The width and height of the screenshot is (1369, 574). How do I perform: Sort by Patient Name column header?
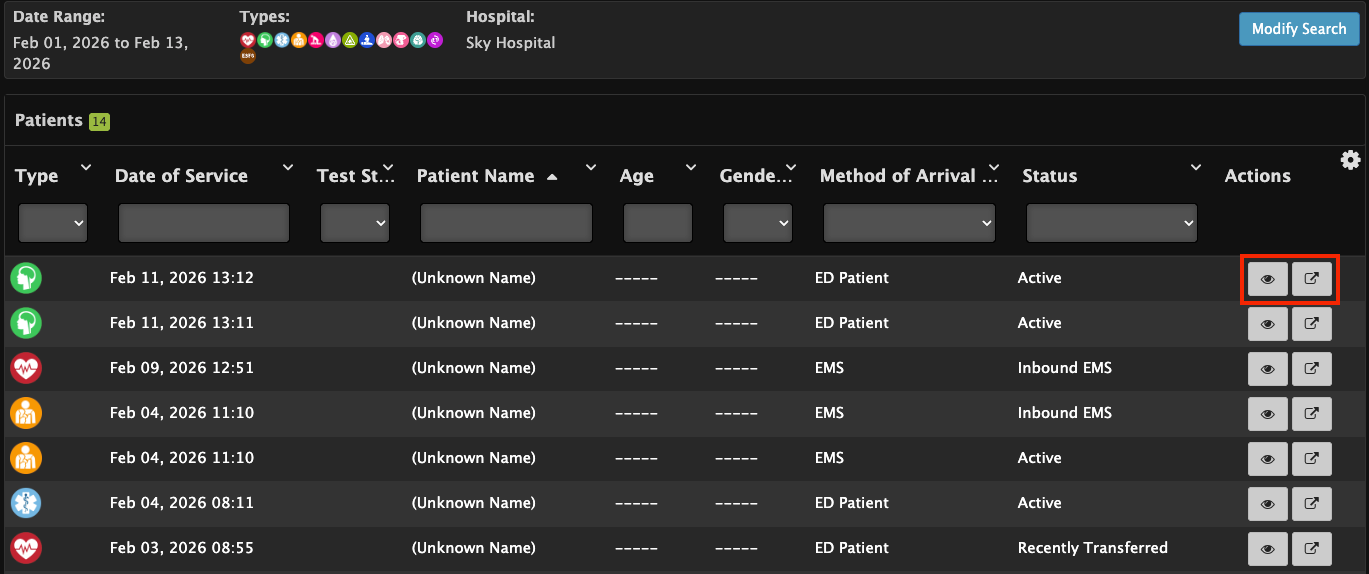(475, 176)
